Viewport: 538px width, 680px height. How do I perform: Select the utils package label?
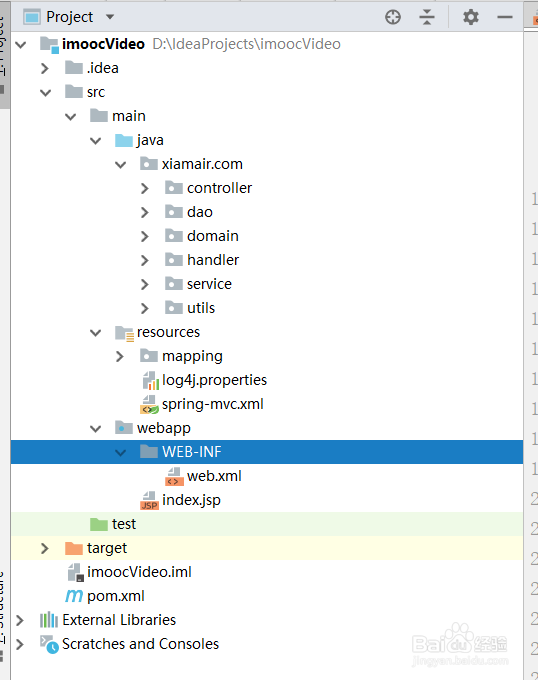[201, 308]
